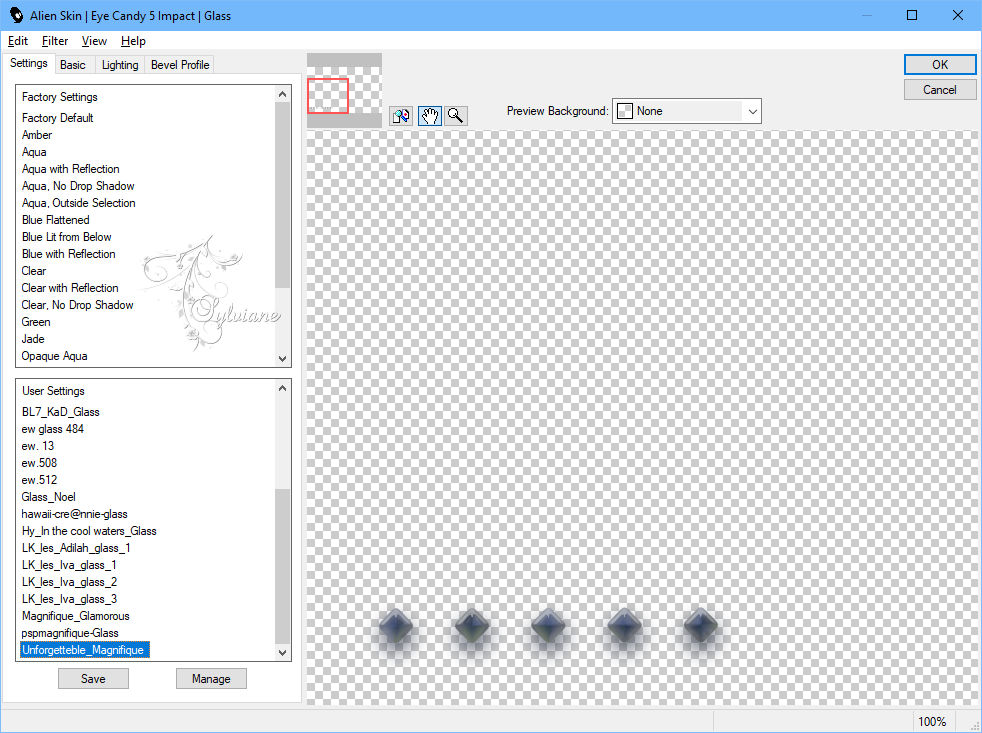Switch to the Basic tab
The height and width of the screenshot is (733, 982).
pos(73,65)
